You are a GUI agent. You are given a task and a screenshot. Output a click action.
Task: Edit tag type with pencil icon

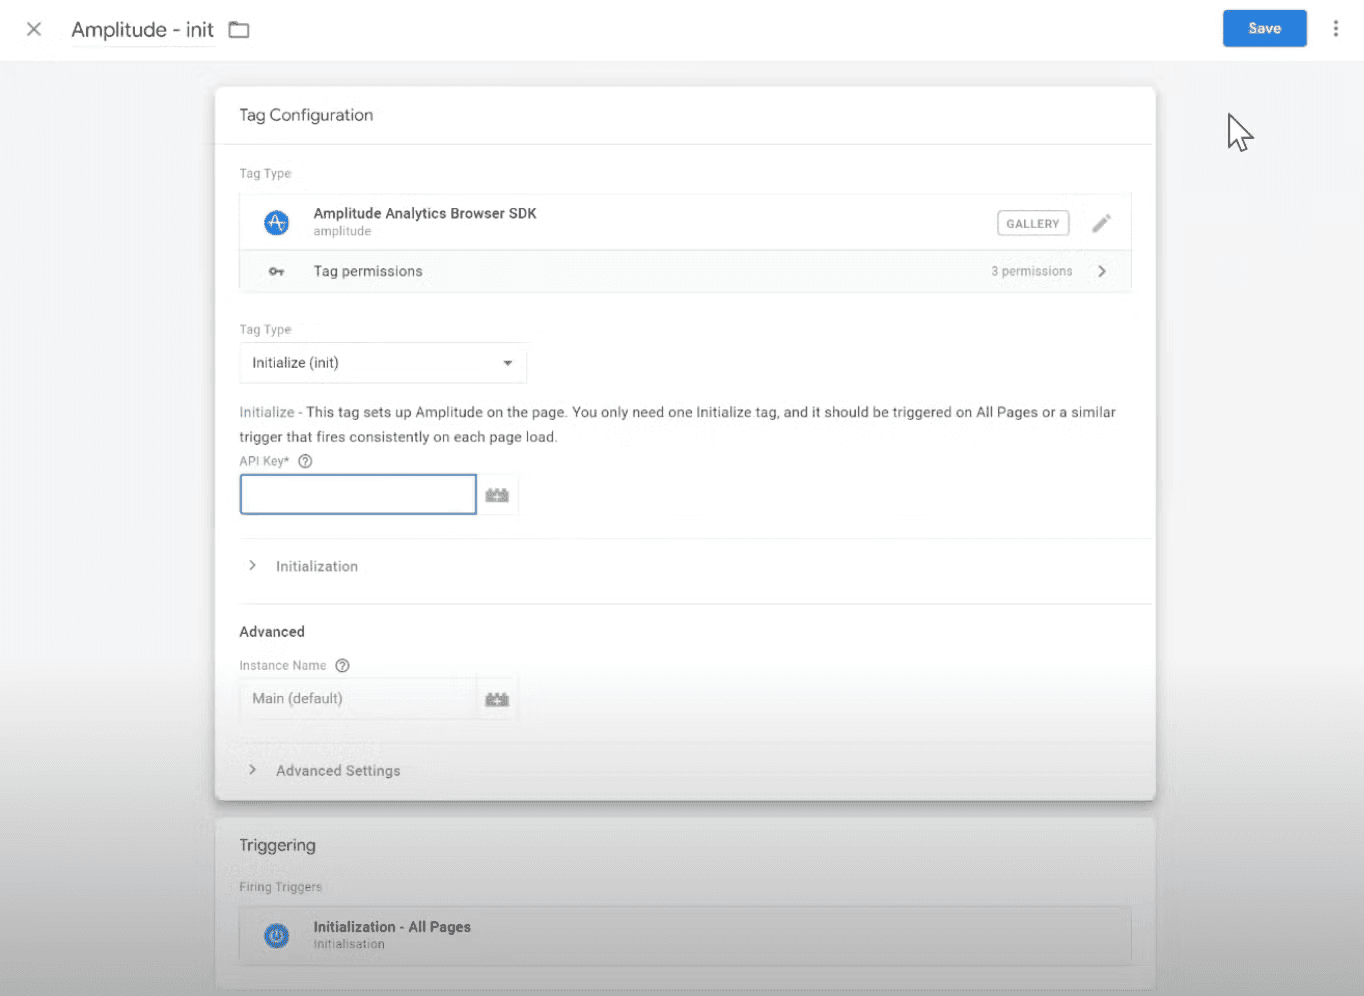[1101, 223]
